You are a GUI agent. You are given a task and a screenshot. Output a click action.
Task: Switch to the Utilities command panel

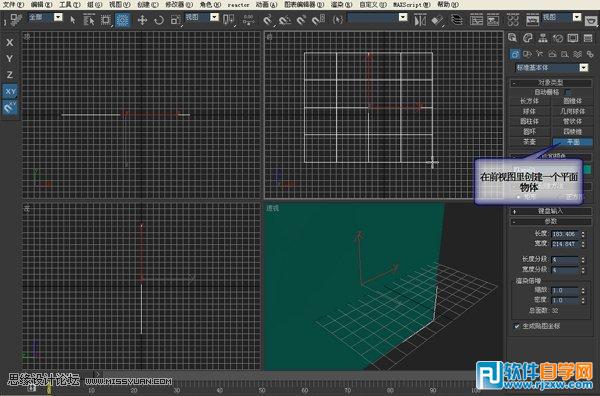pyautogui.click(x=588, y=38)
